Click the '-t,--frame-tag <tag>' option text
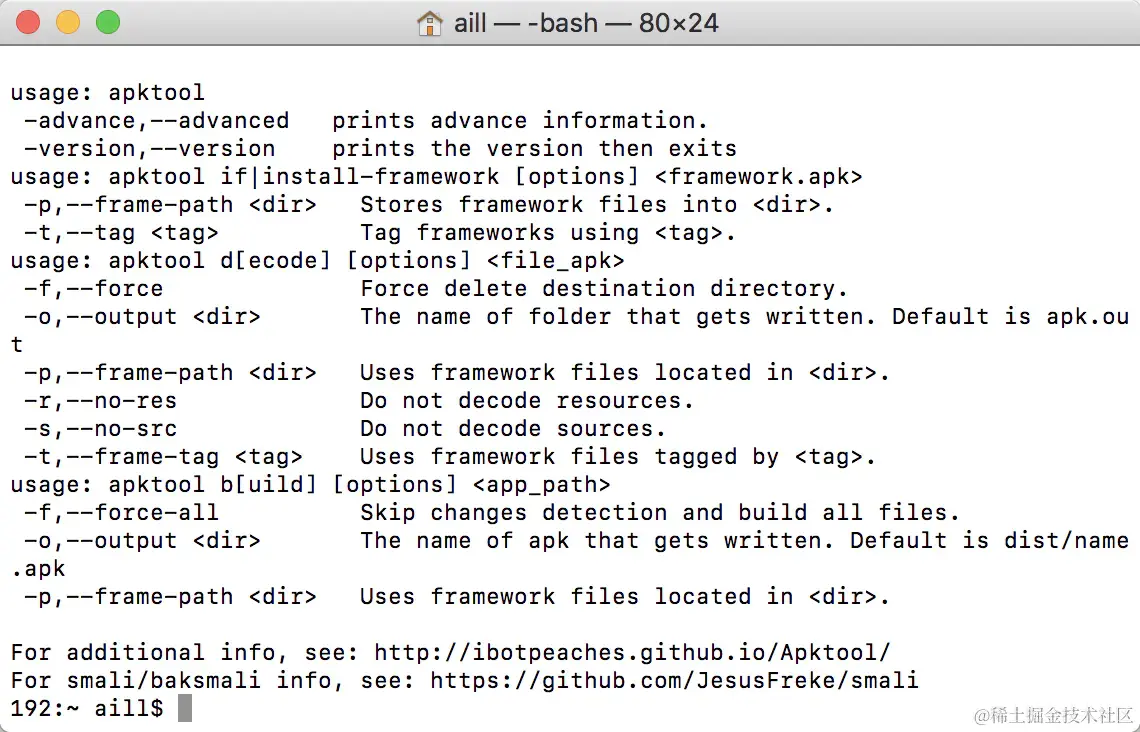 pos(164,457)
